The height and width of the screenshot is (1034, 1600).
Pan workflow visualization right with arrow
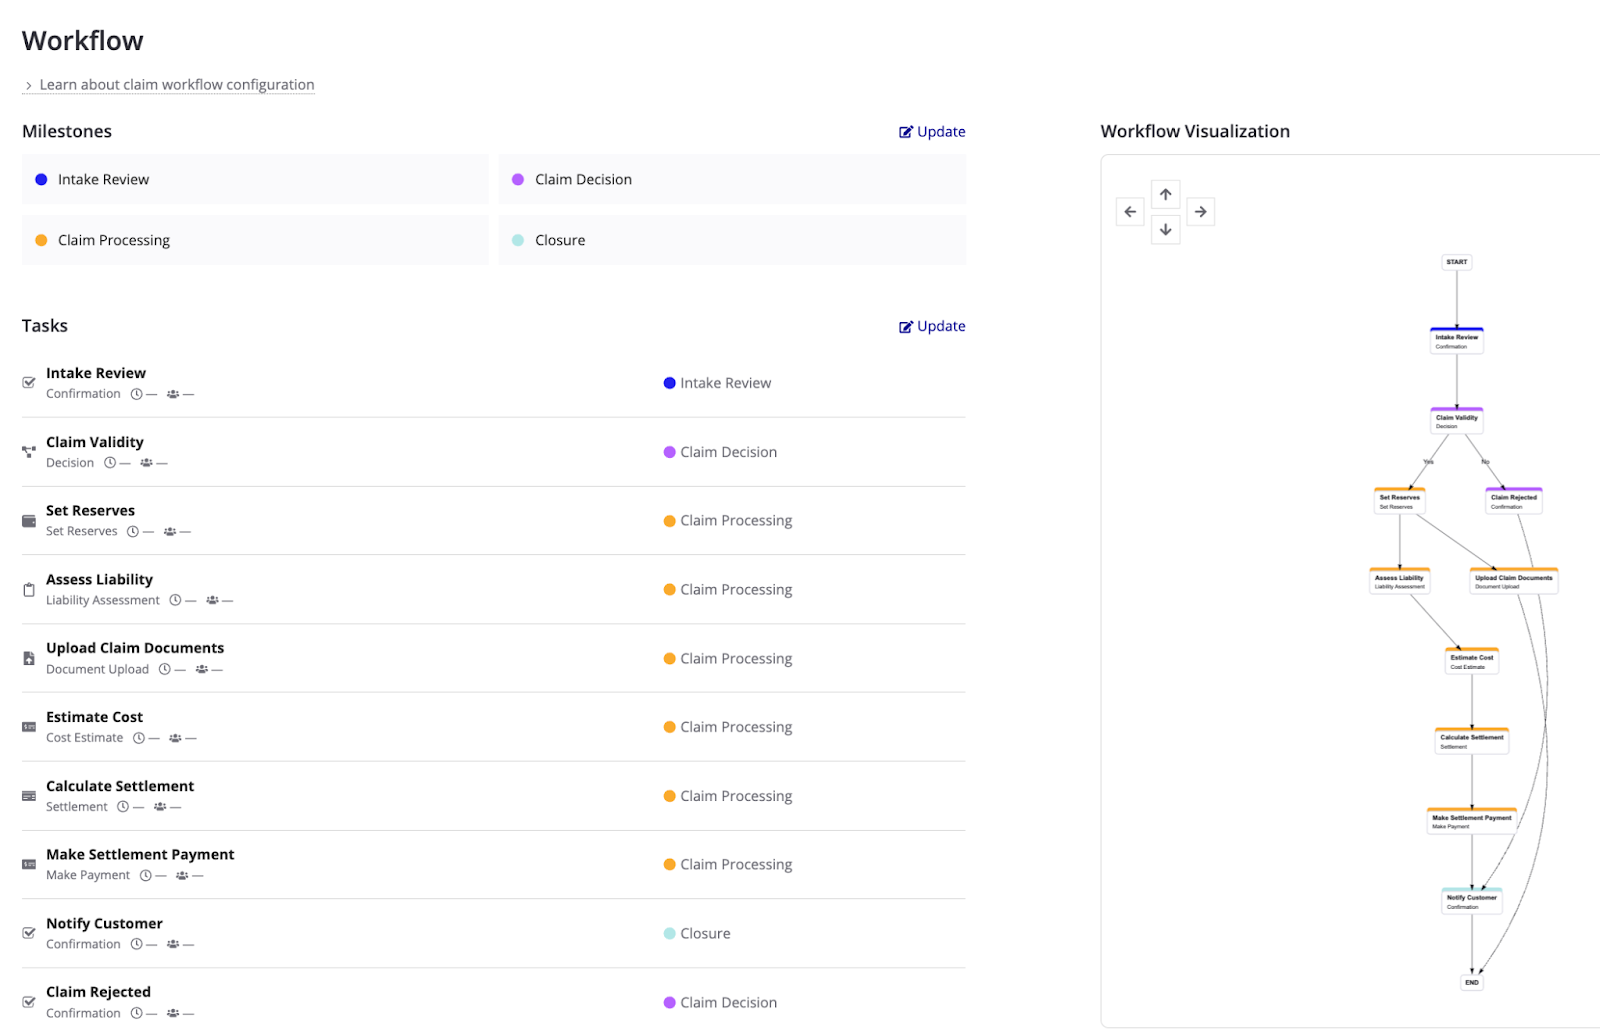tap(1201, 212)
